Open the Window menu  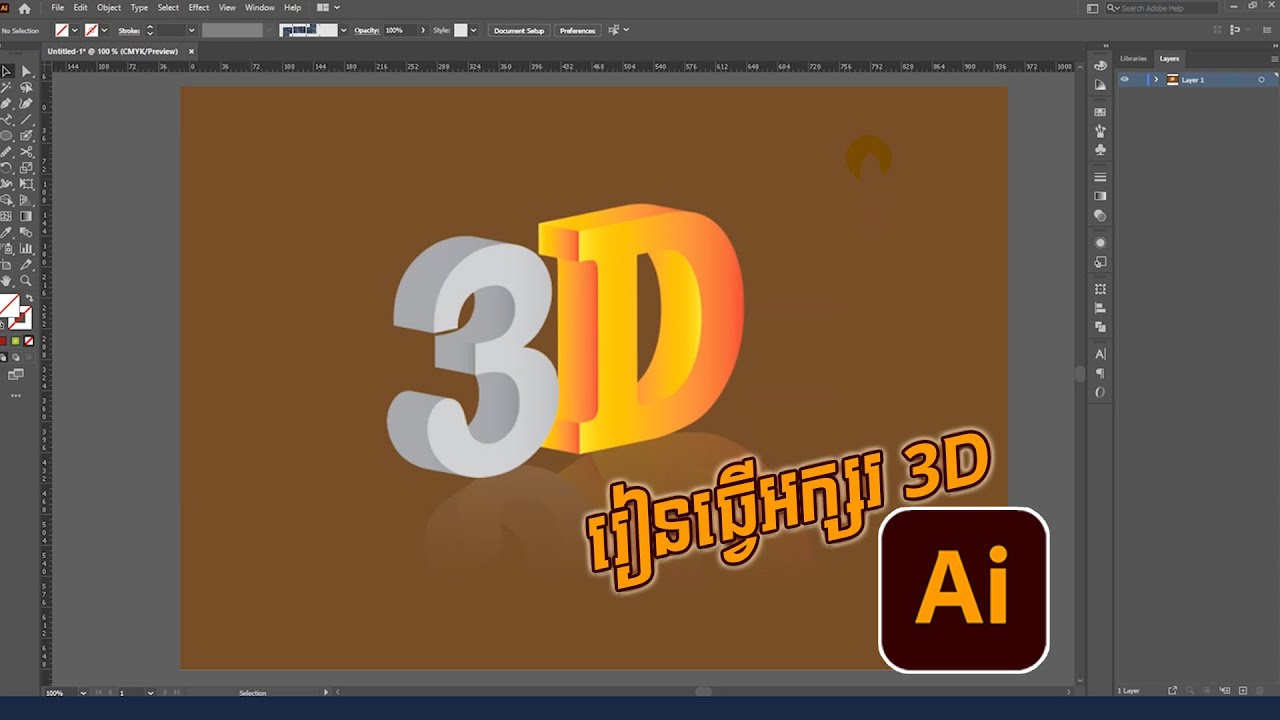coord(260,7)
